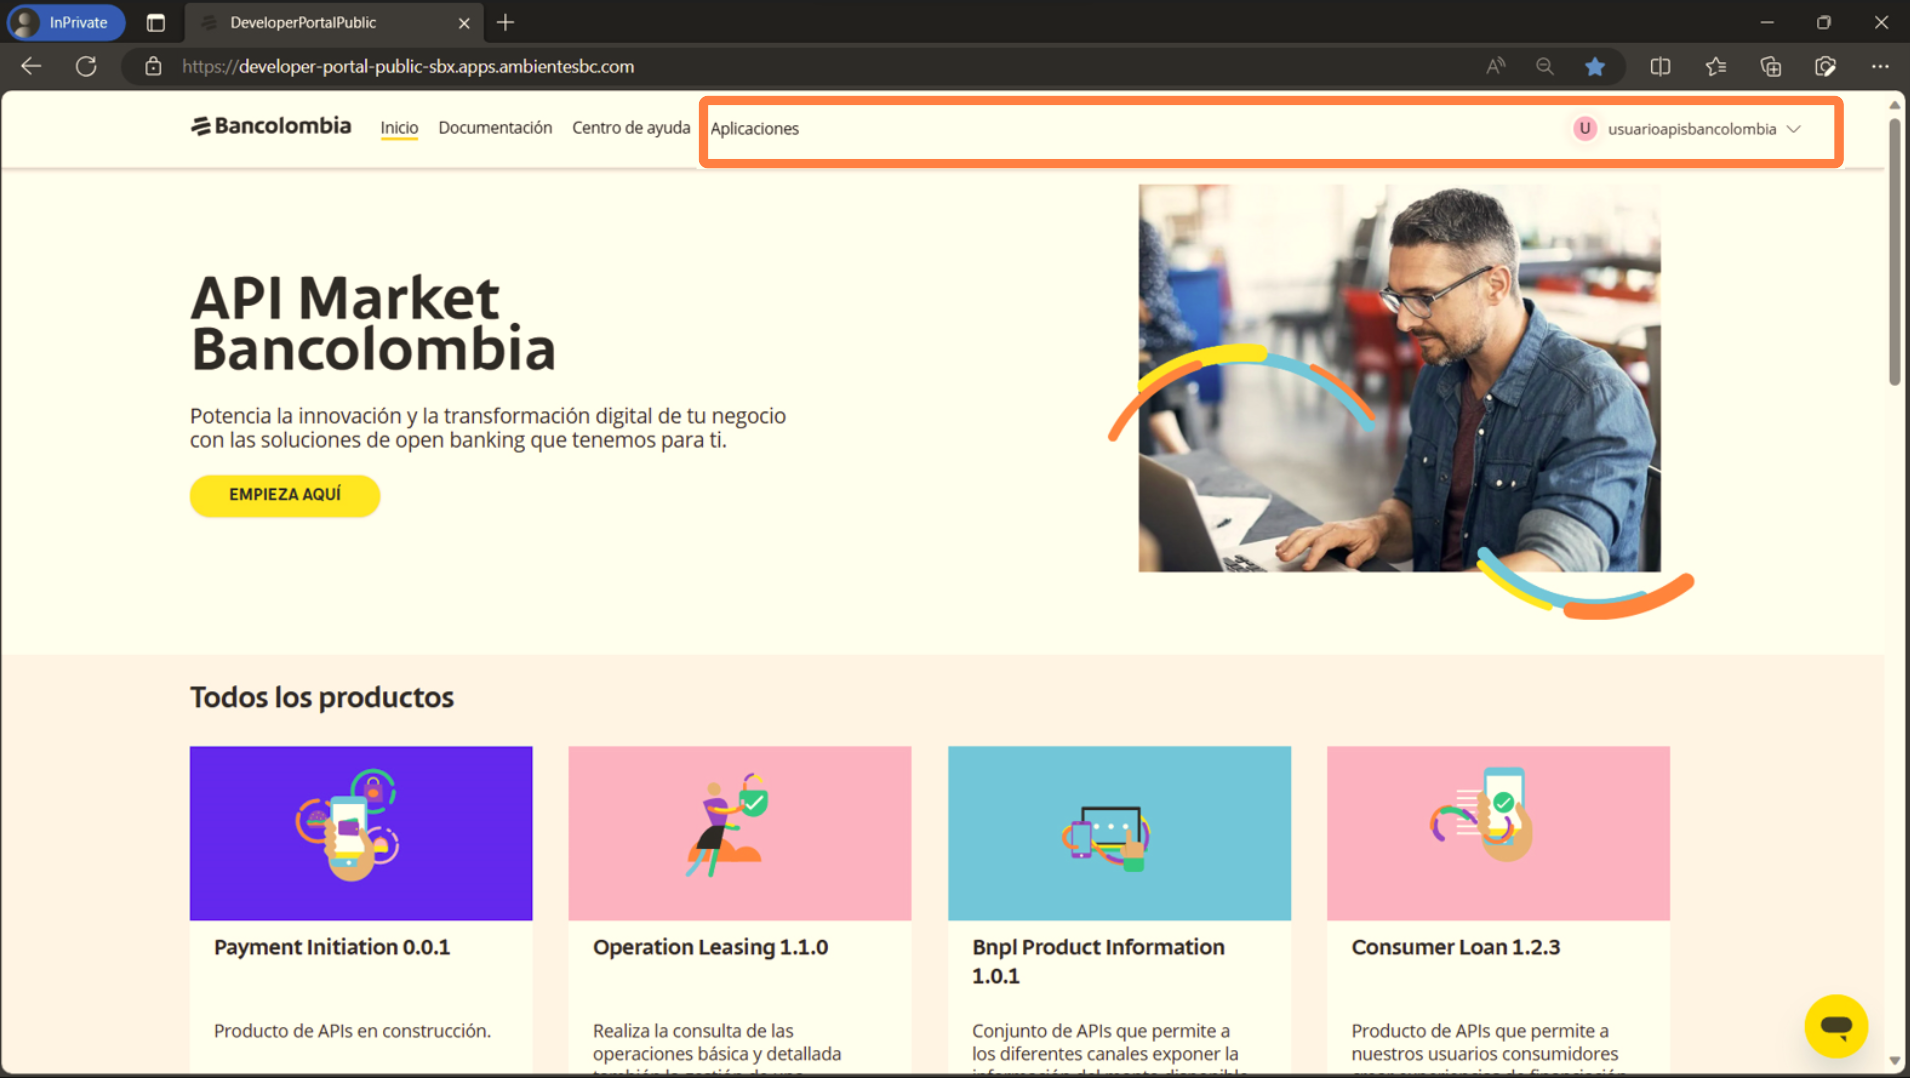Close the DeveloperPortalPublic tab
The height and width of the screenshot is (1078, 1910).
pos(464,22)
